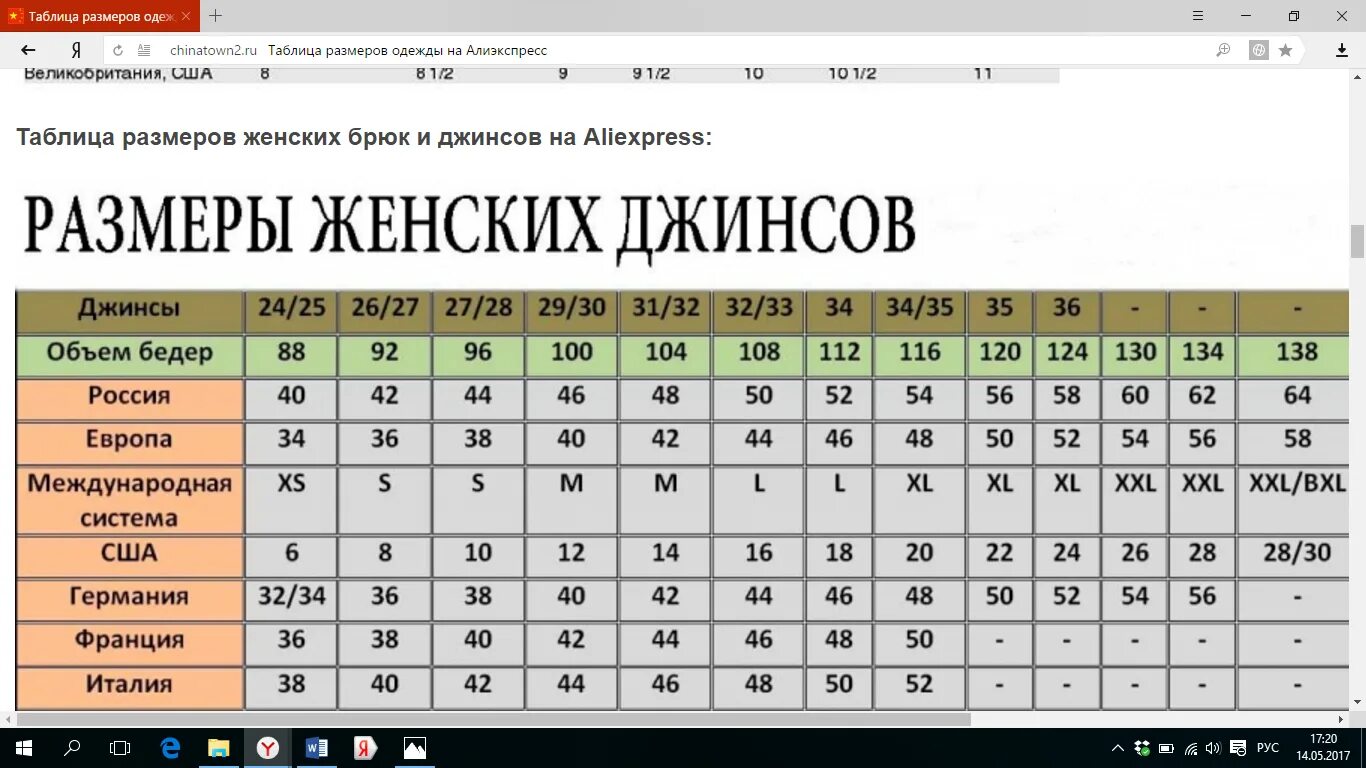The image size is (1366, 768).
Task: Click the Dropbox tray icon
Action: tap(1142, 748)
